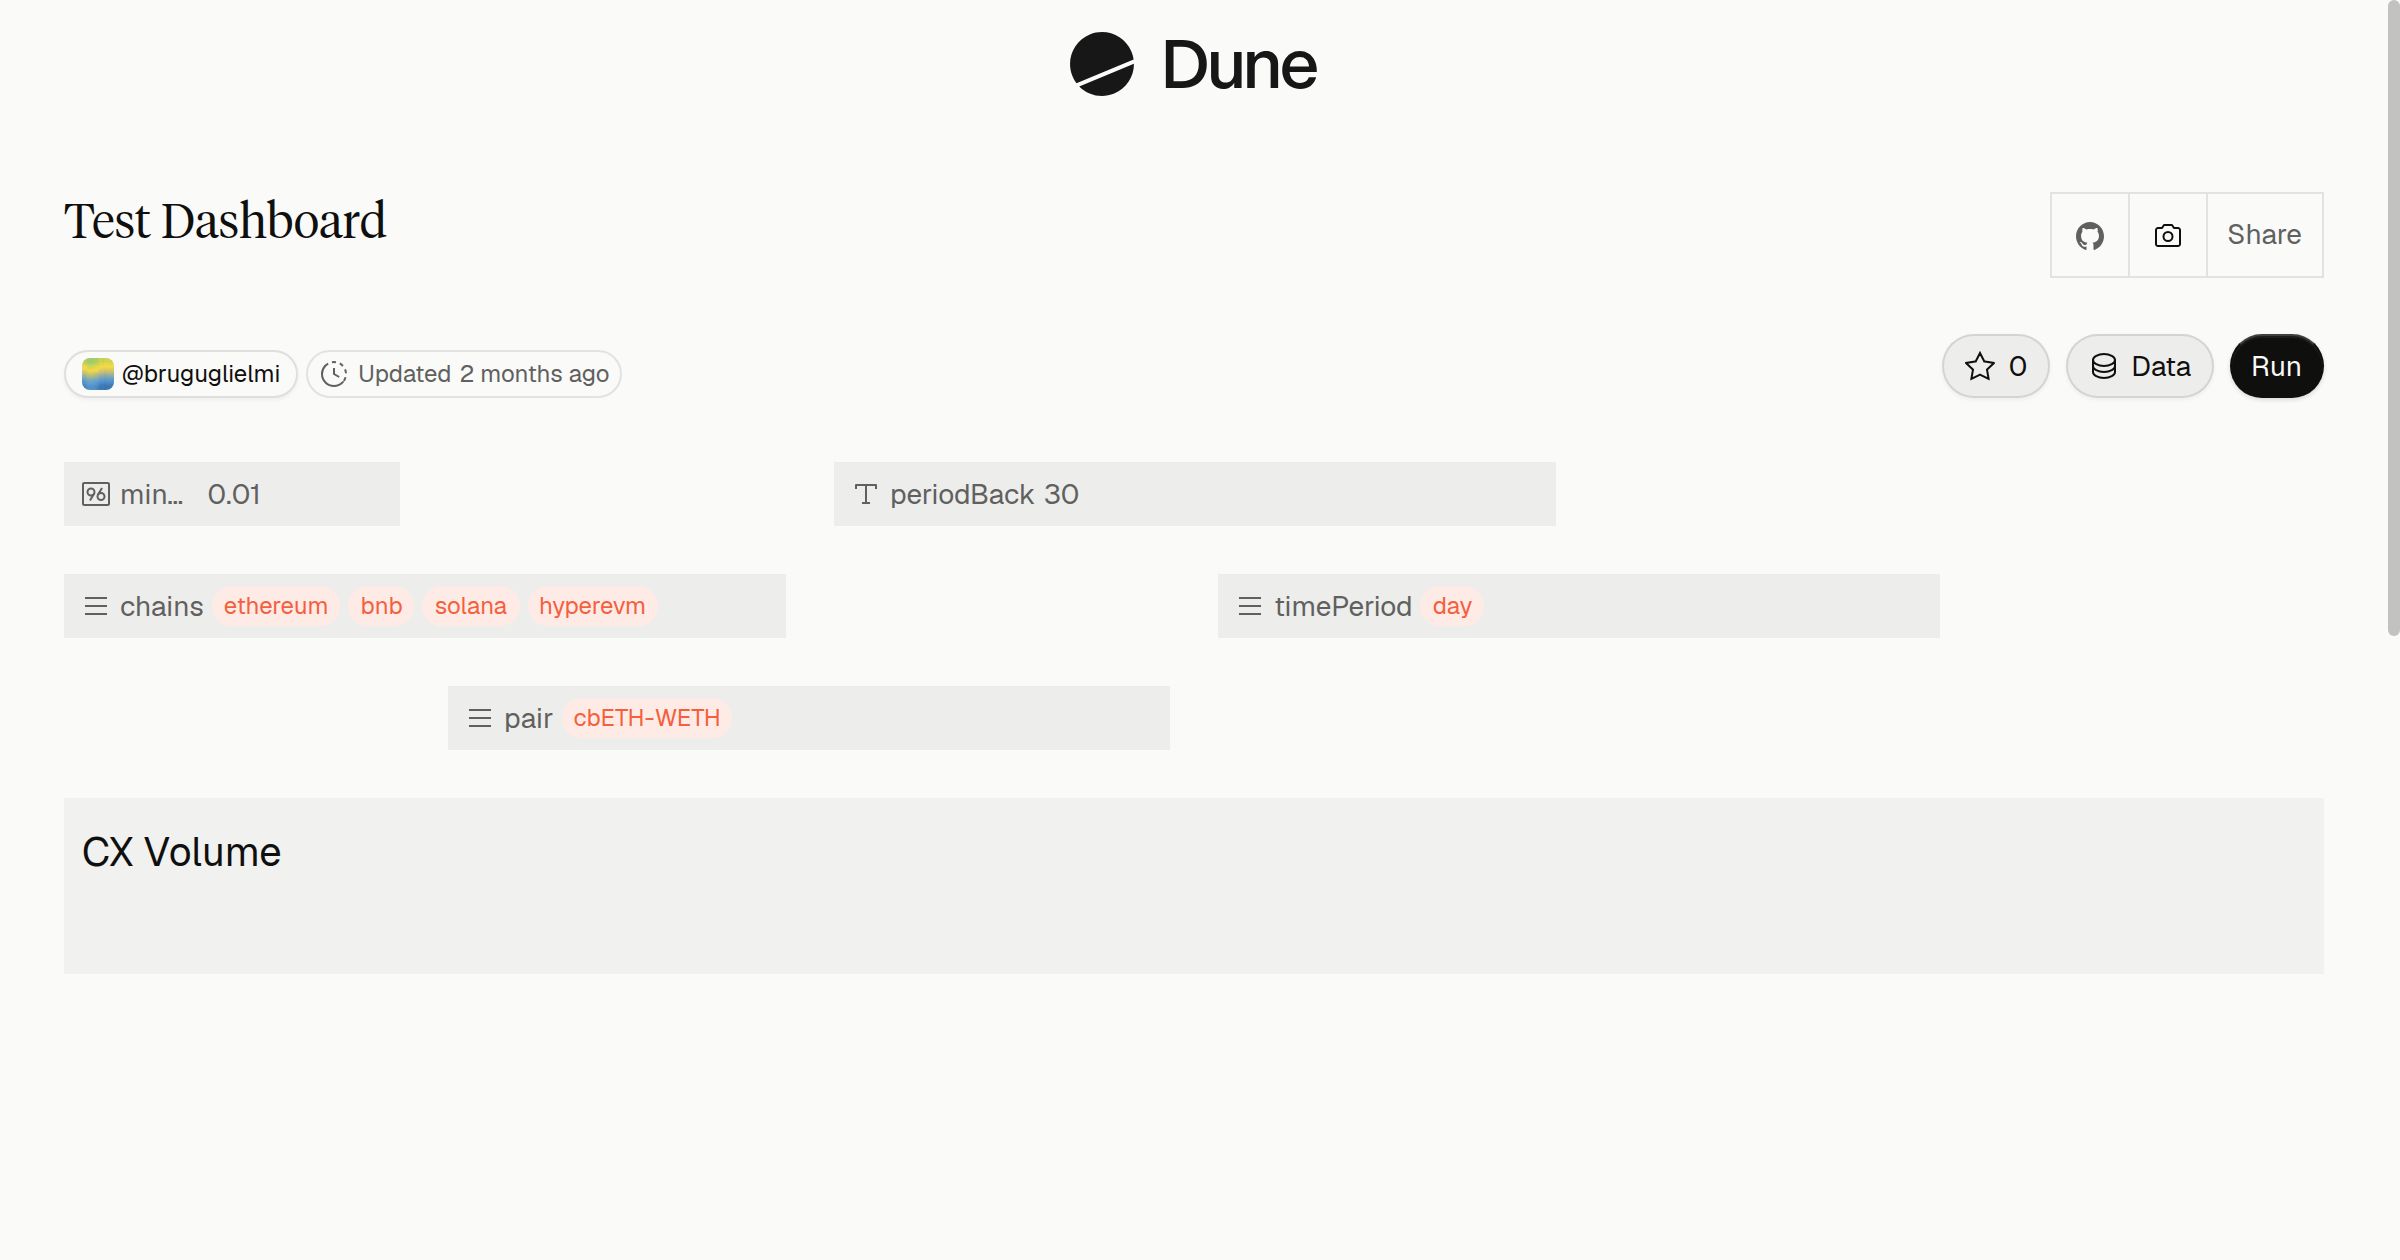Viewport: 2400px width, 1260px height.
Task: Click the min parameter field value 0.01
Action: [x=232, y=494]
